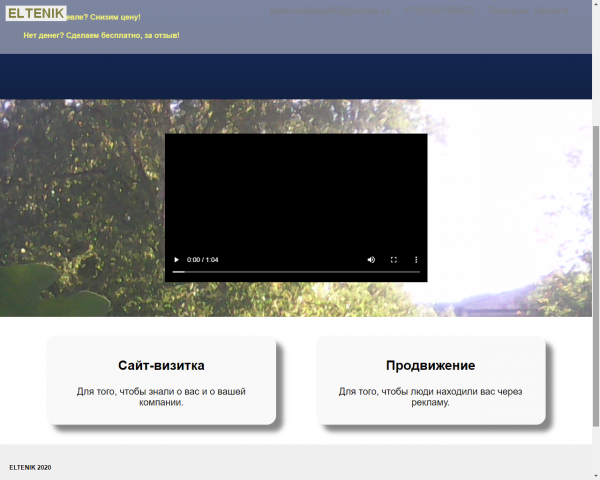Screen dimensions: 600x480
Task: Click the heading 'Сайт-визитка'
Action: [161, 366]
